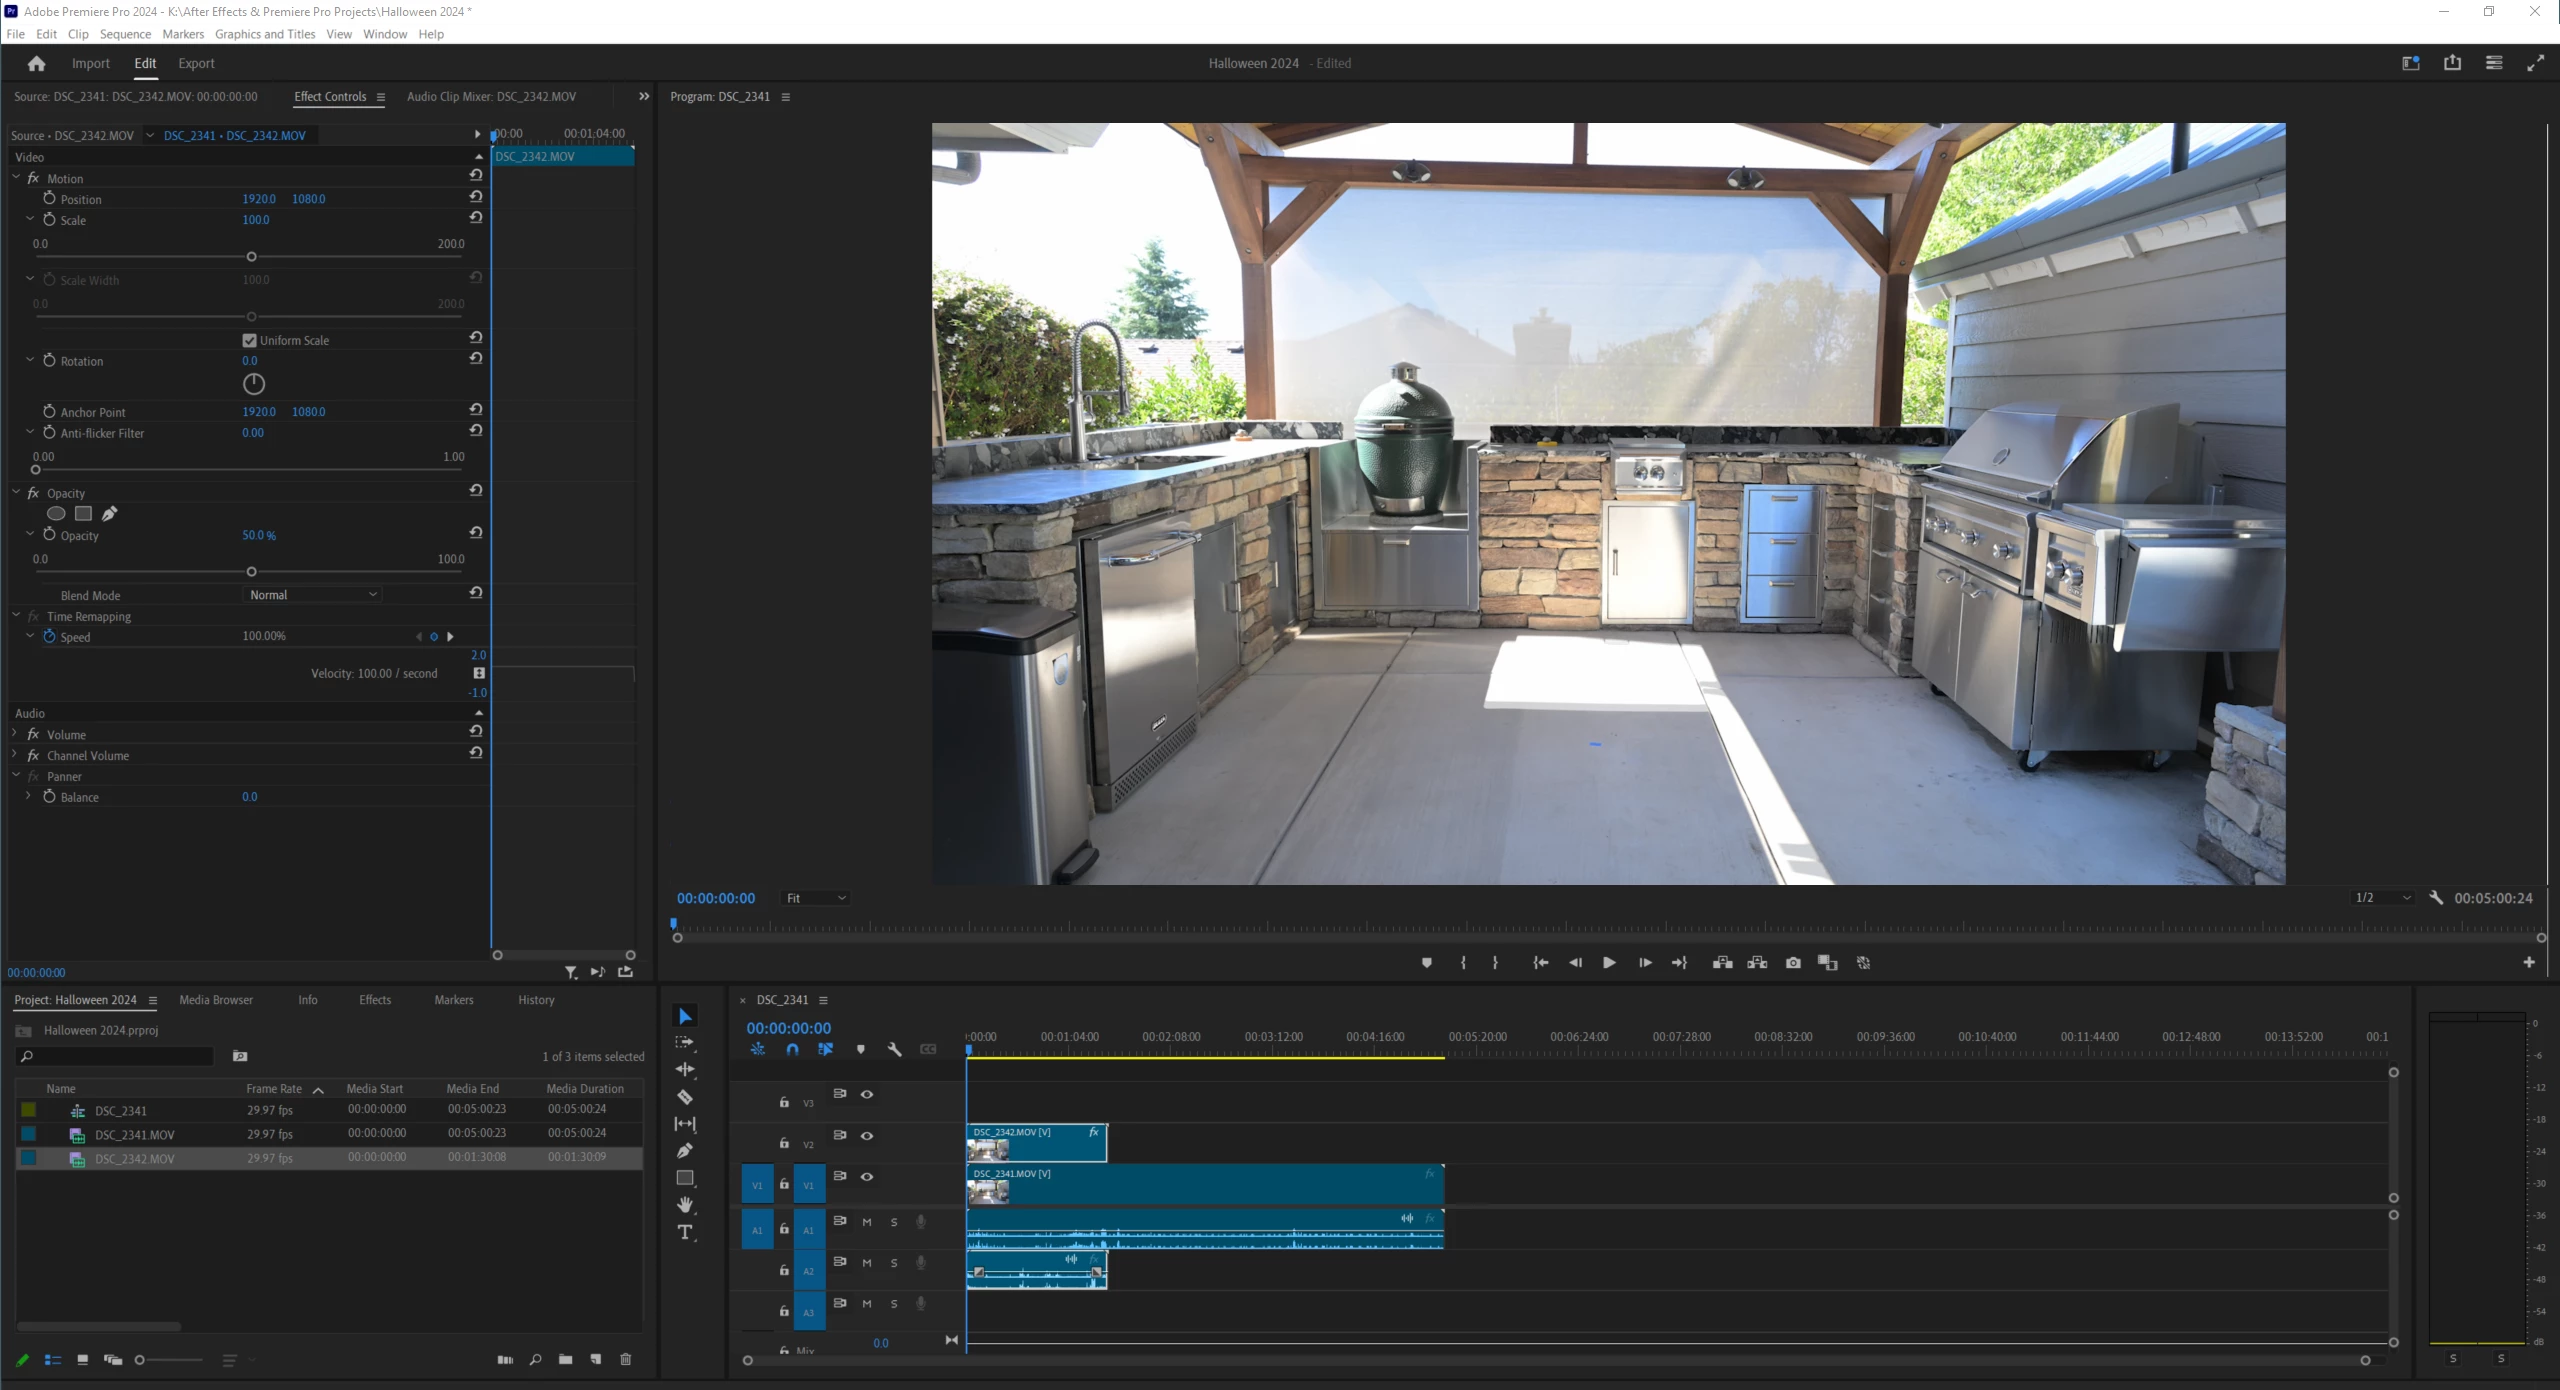Go to the Export workspace
This screenshot has width=2560, height=1390.
[x=196, y=63]
